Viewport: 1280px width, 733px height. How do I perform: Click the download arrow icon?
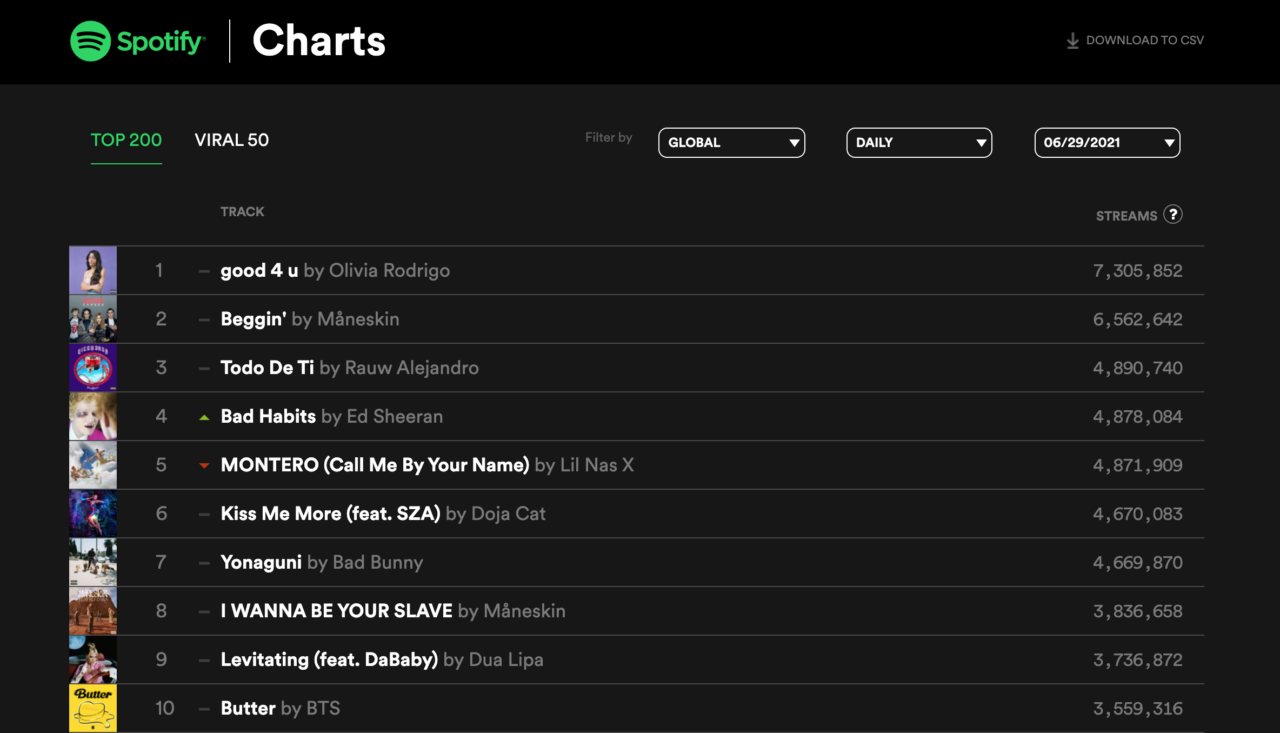click(x=1072, y=41)
